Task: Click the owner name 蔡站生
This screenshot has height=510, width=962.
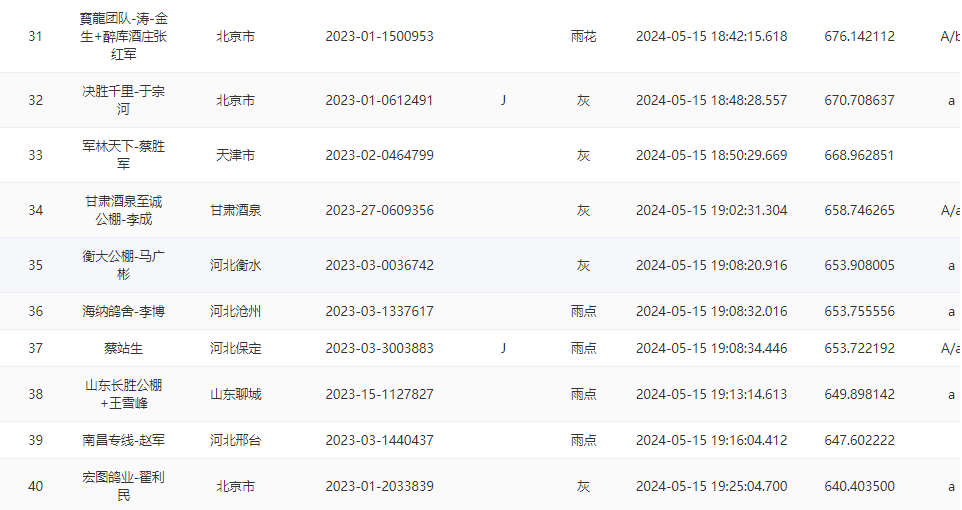Action: tap(124, 348)
